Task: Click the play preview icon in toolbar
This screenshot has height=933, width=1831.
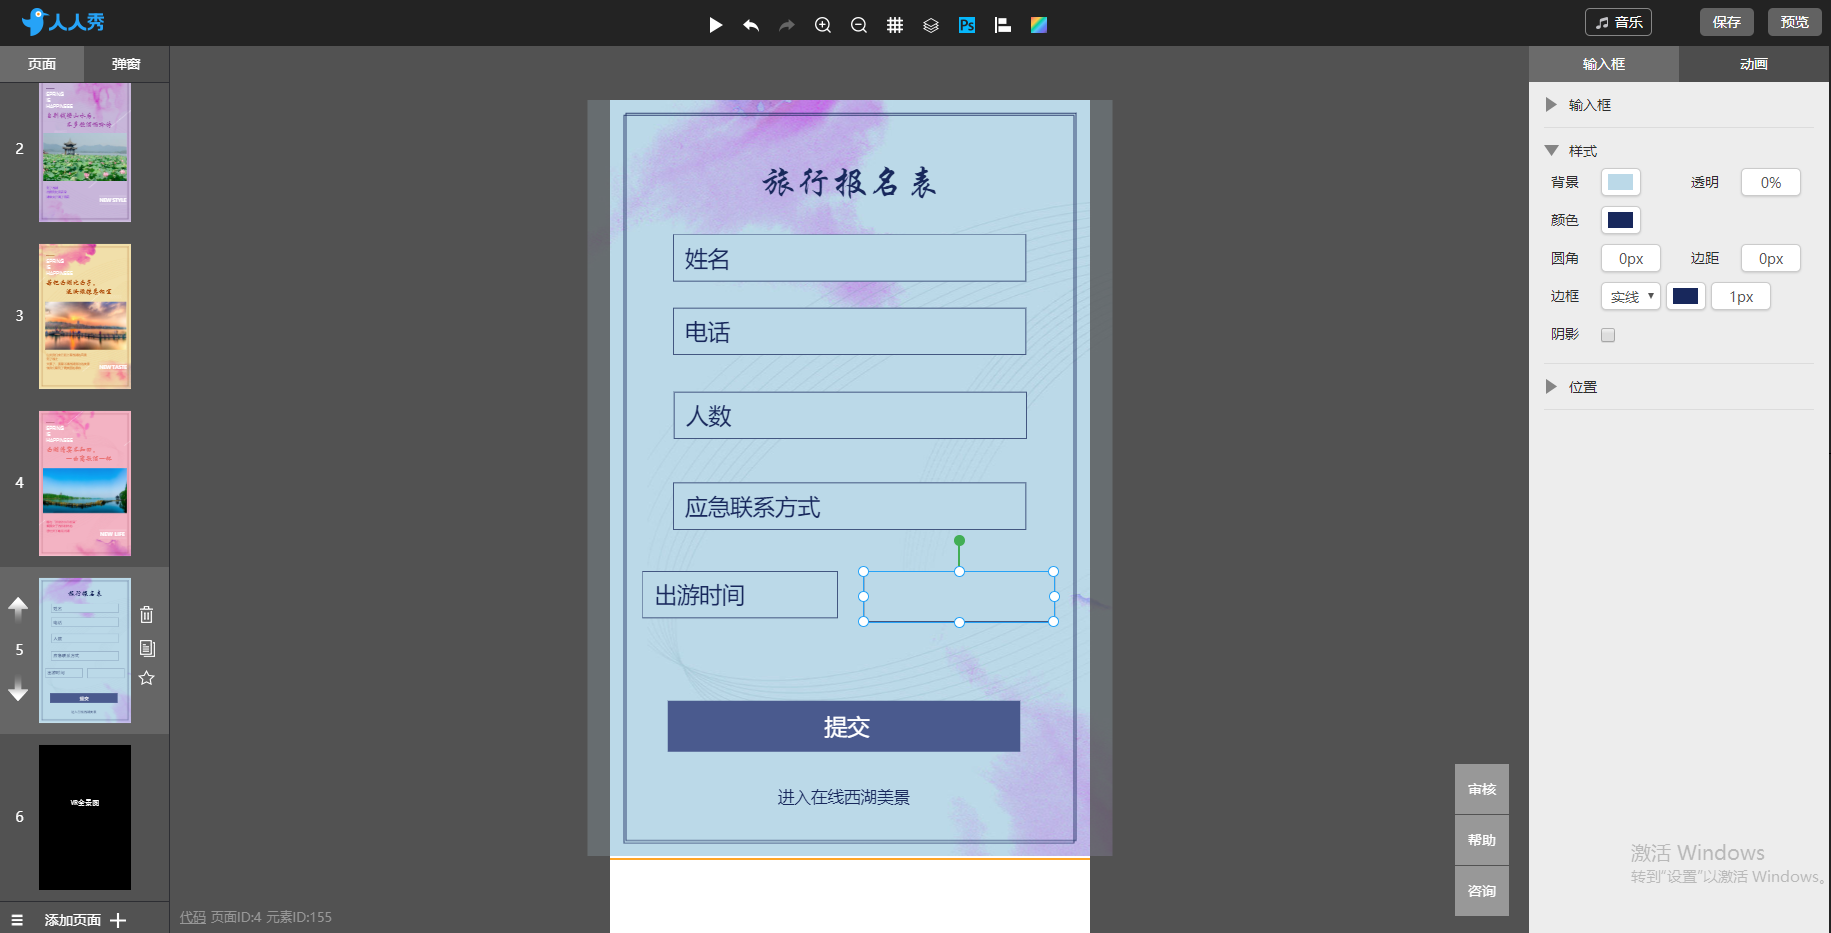Action: pyautogui.click(x=716, y=25)
